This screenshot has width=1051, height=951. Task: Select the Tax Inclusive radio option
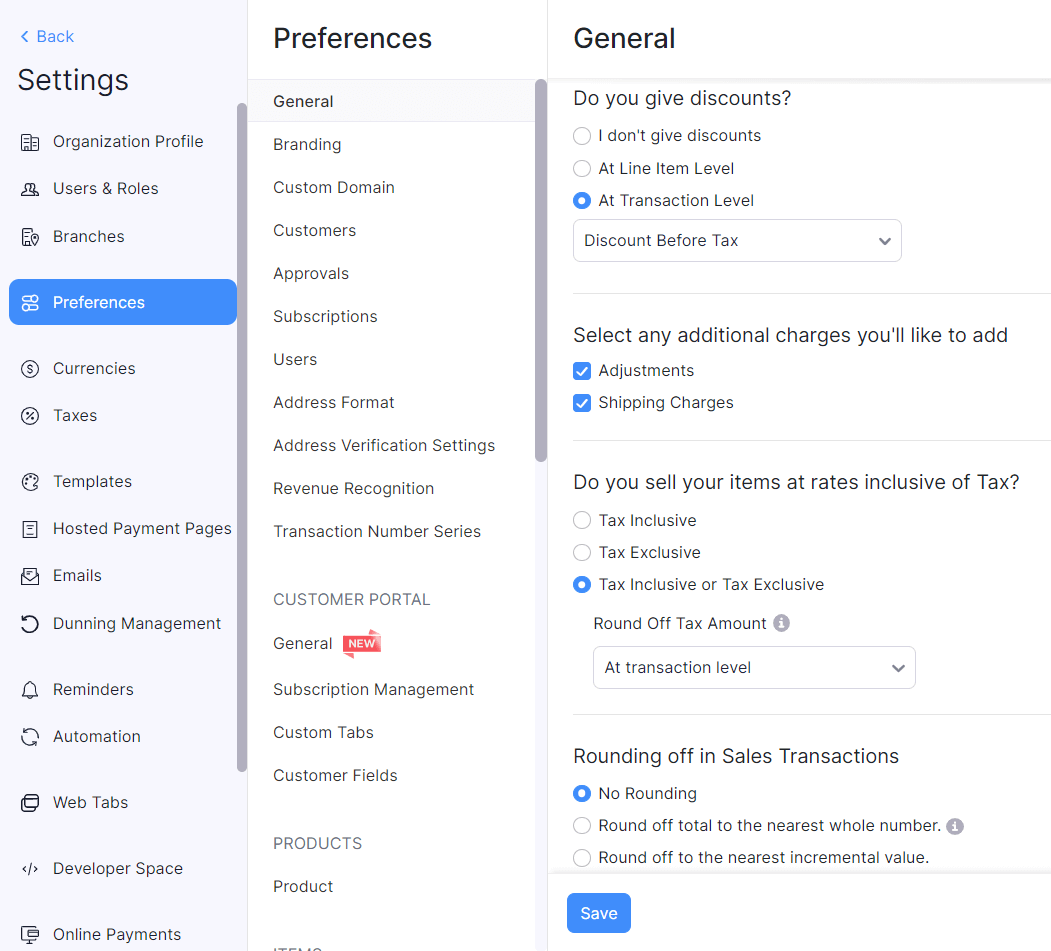point(582,520)
